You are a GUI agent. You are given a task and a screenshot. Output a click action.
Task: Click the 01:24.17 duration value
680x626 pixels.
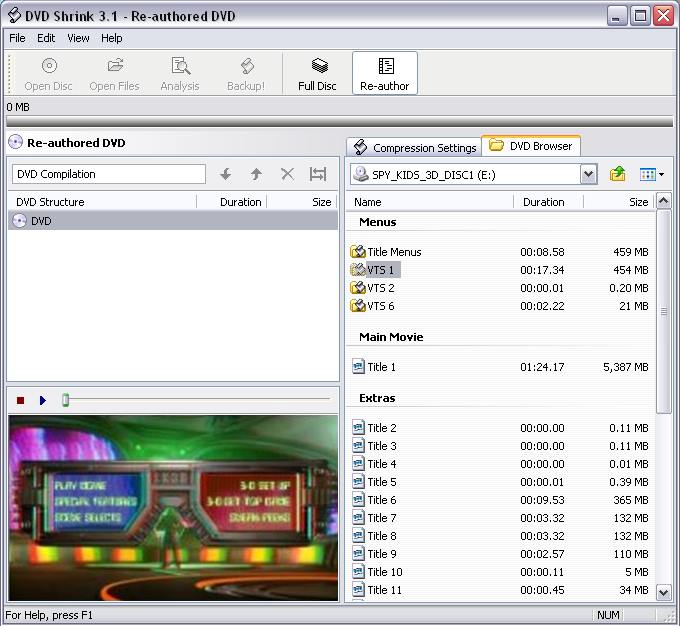542,367
